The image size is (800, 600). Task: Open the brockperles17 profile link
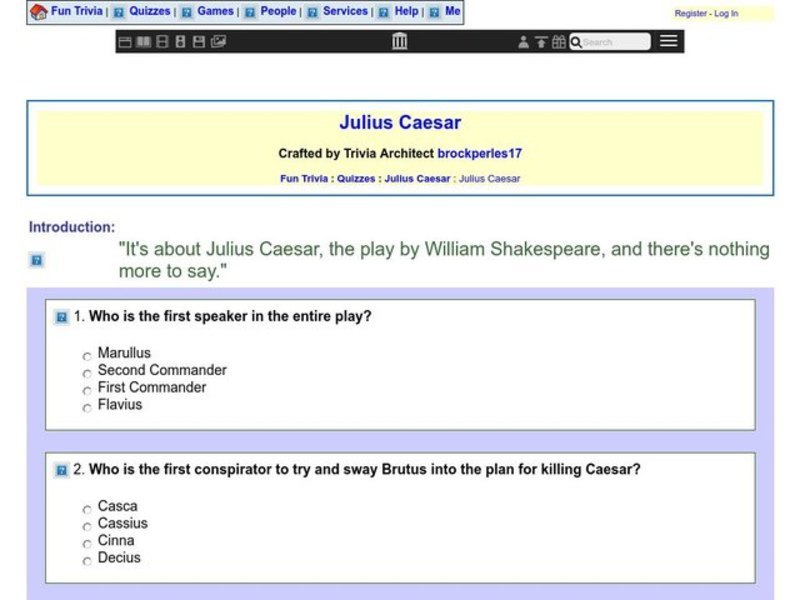[481, 153]
